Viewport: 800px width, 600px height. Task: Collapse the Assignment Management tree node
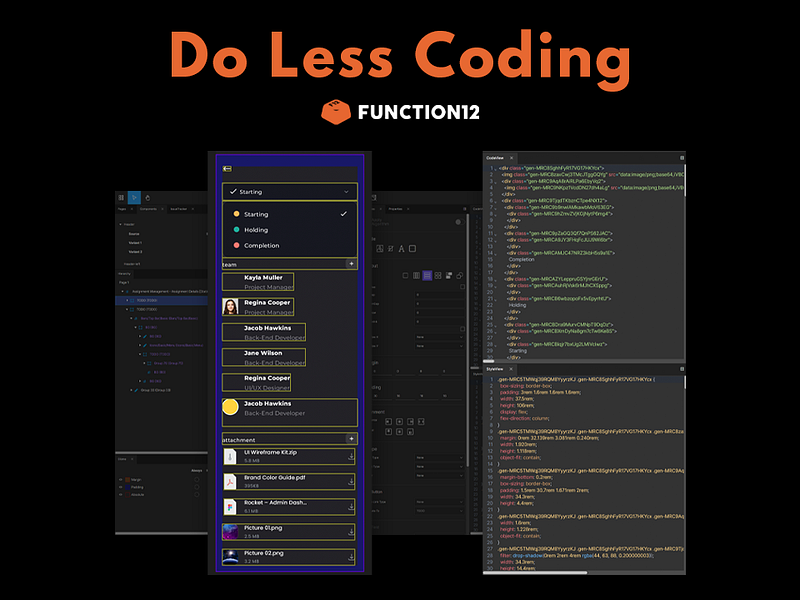click(122, 291)
